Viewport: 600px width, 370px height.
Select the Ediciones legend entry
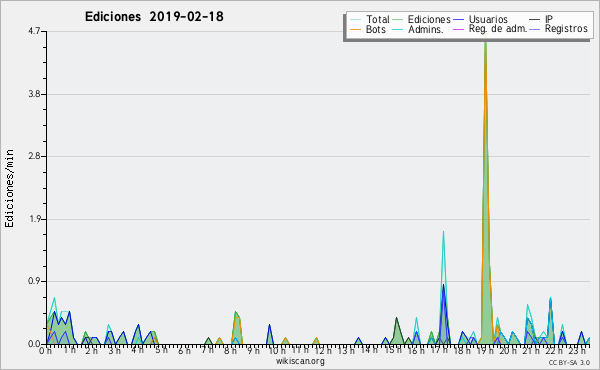(x=429, y=19)
